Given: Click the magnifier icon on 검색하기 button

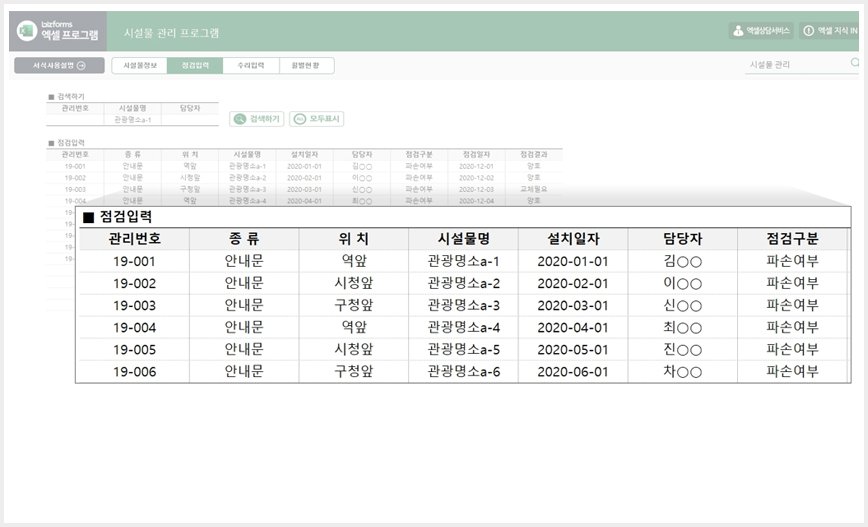Looking at the screenshot, I should click(240, 119).
